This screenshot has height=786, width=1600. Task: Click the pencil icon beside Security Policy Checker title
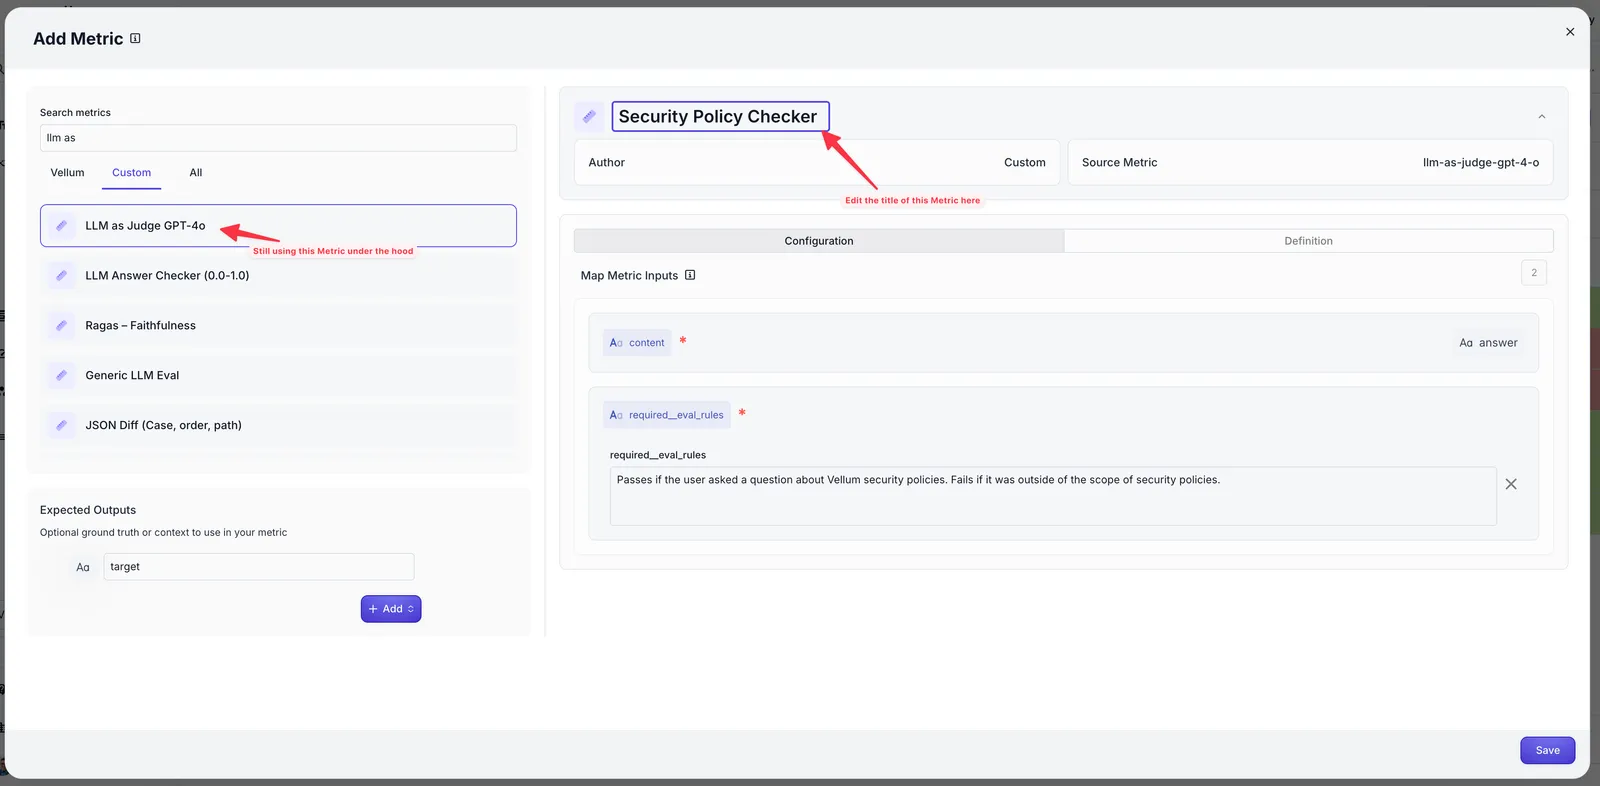pos(589,117)
